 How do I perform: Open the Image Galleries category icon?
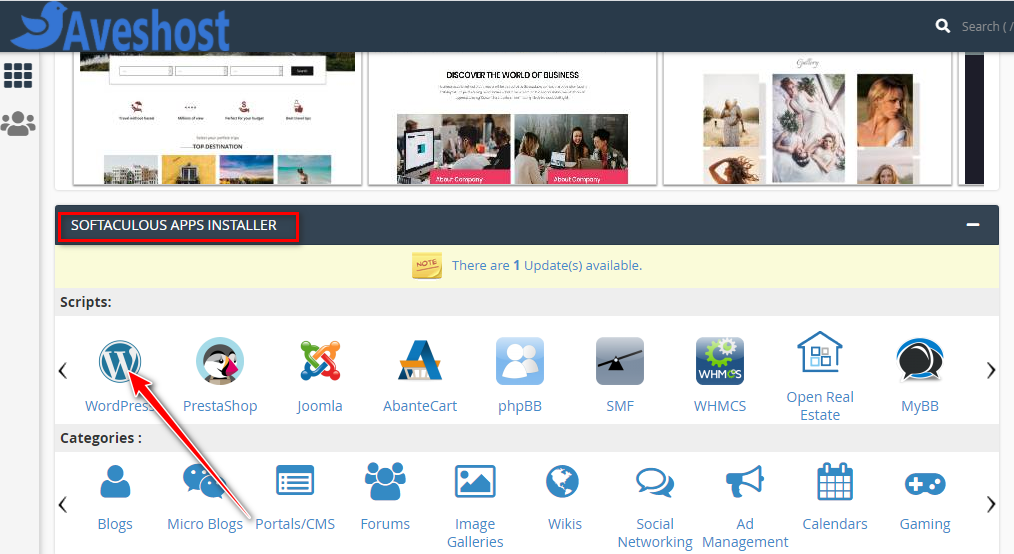[475, 482]
